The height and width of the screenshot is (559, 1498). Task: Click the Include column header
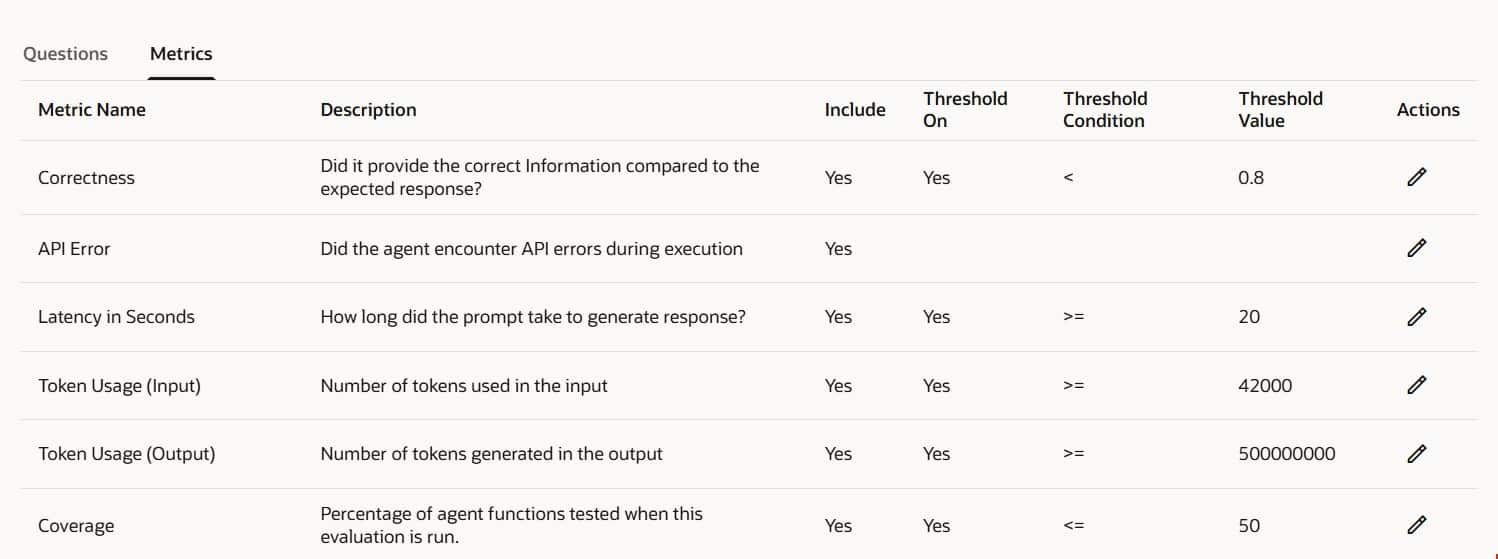pos(854,110)
